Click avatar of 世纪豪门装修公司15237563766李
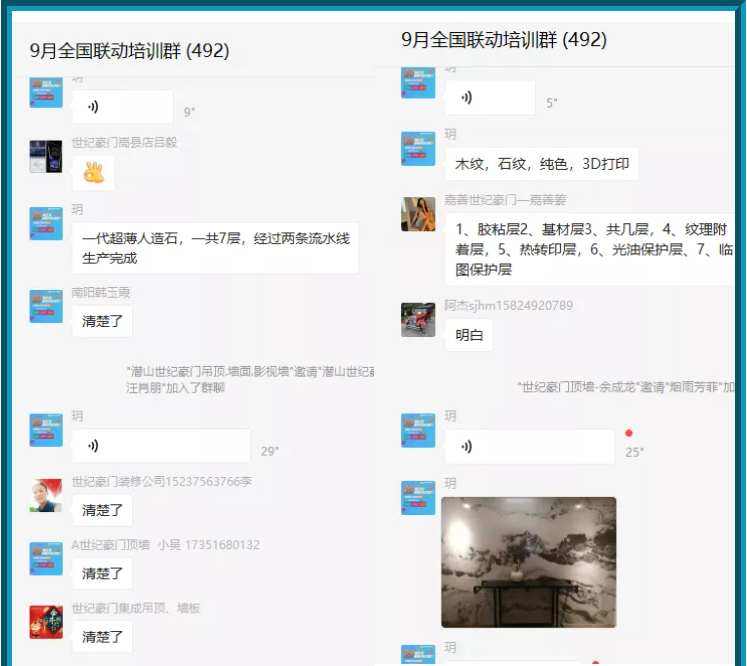This screenshot has height=666, width=747. click(46, 496)
